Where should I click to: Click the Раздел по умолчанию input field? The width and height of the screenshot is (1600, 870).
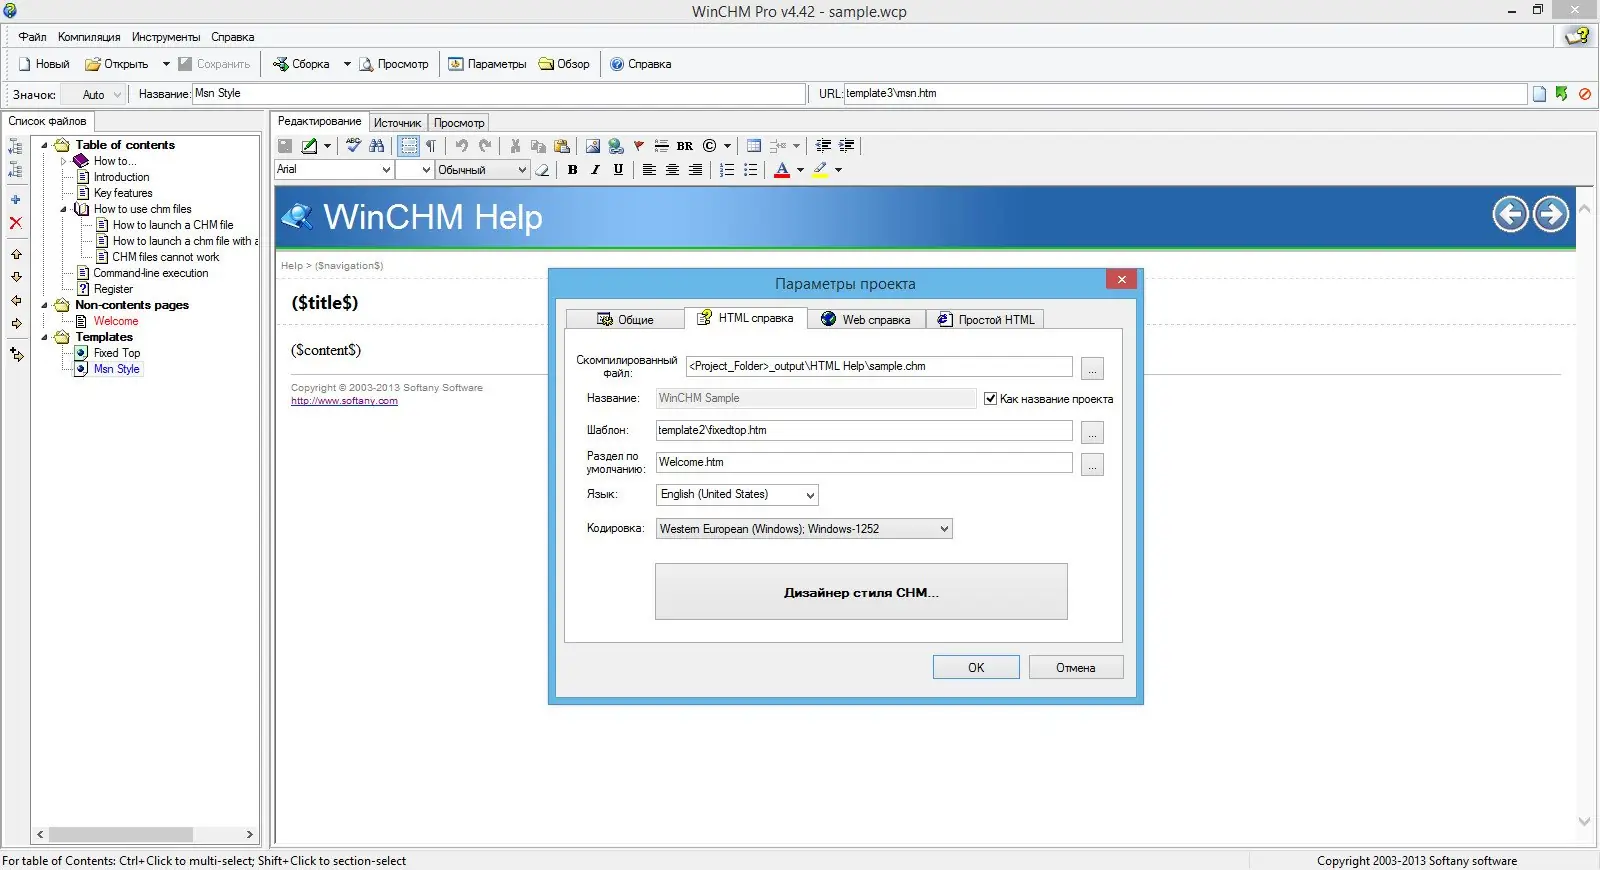point(864,463)
